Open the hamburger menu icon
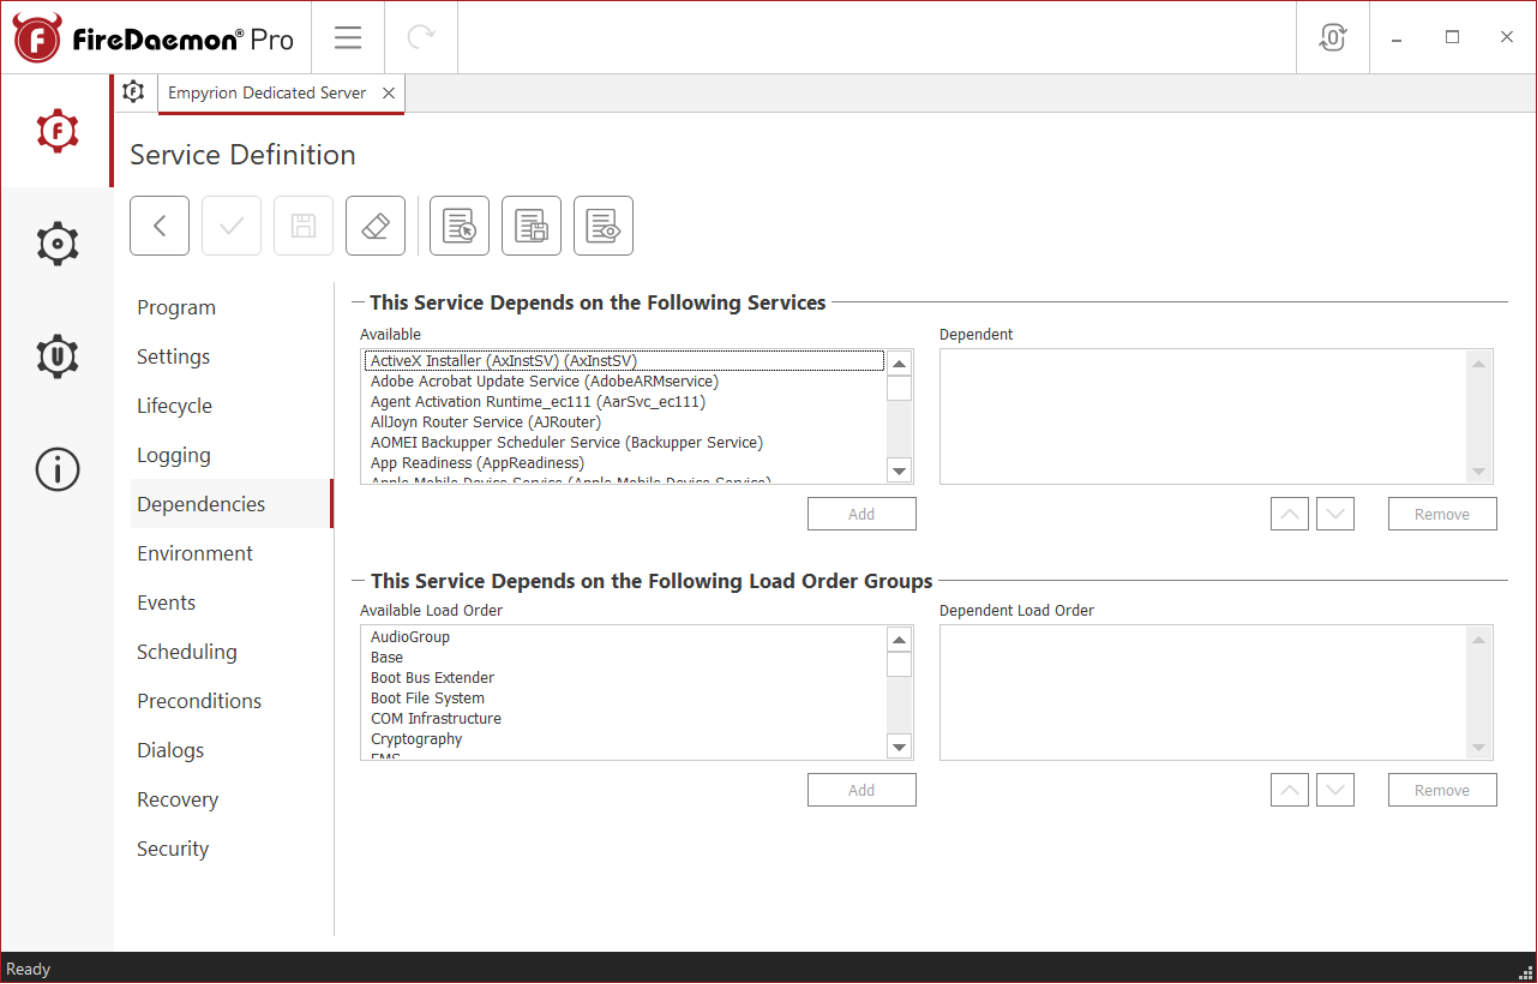Screen dimensions: 1538x984 pos(348,38)
